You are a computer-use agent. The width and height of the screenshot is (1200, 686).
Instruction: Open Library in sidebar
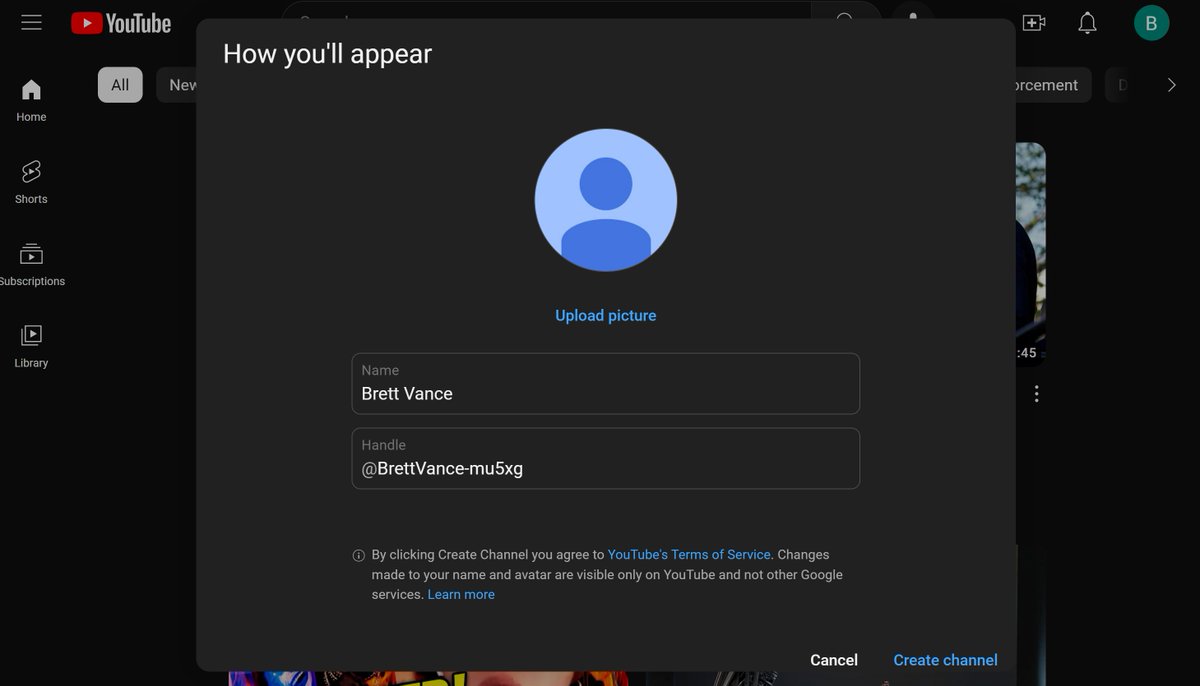31,346
